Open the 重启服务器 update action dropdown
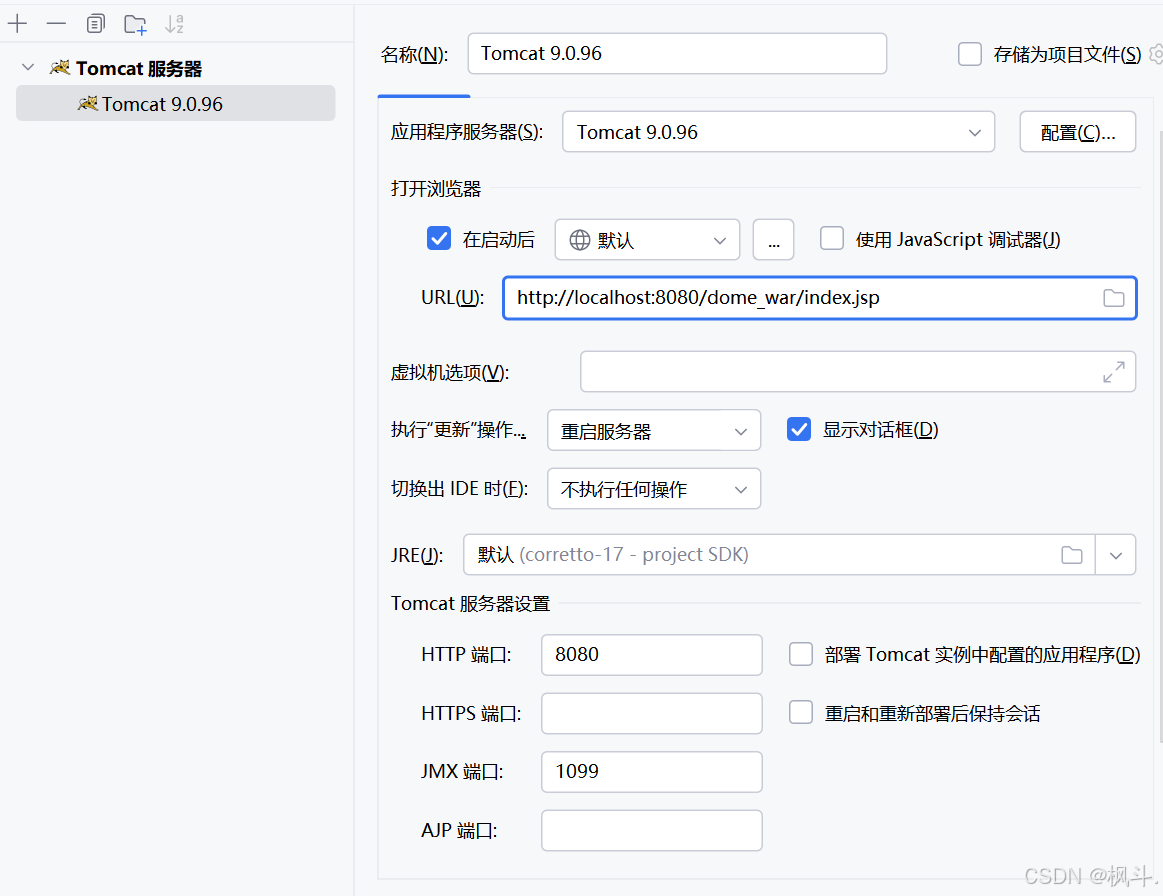The image size is (1163, 896). (x=654, y=430)
